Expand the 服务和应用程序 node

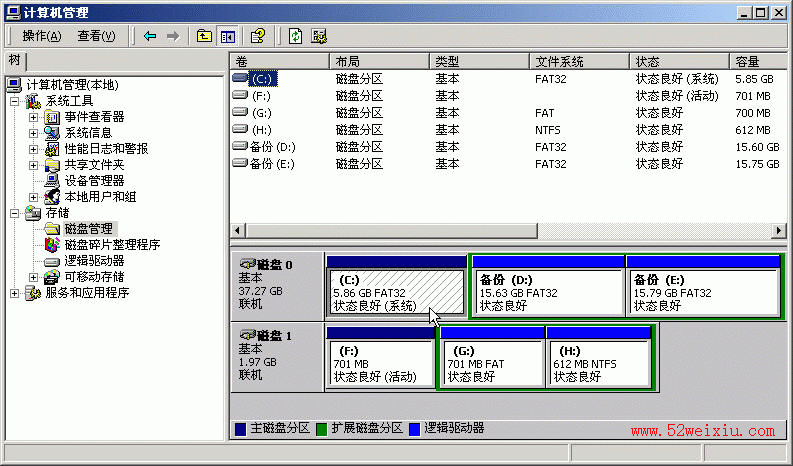point(15,293)
